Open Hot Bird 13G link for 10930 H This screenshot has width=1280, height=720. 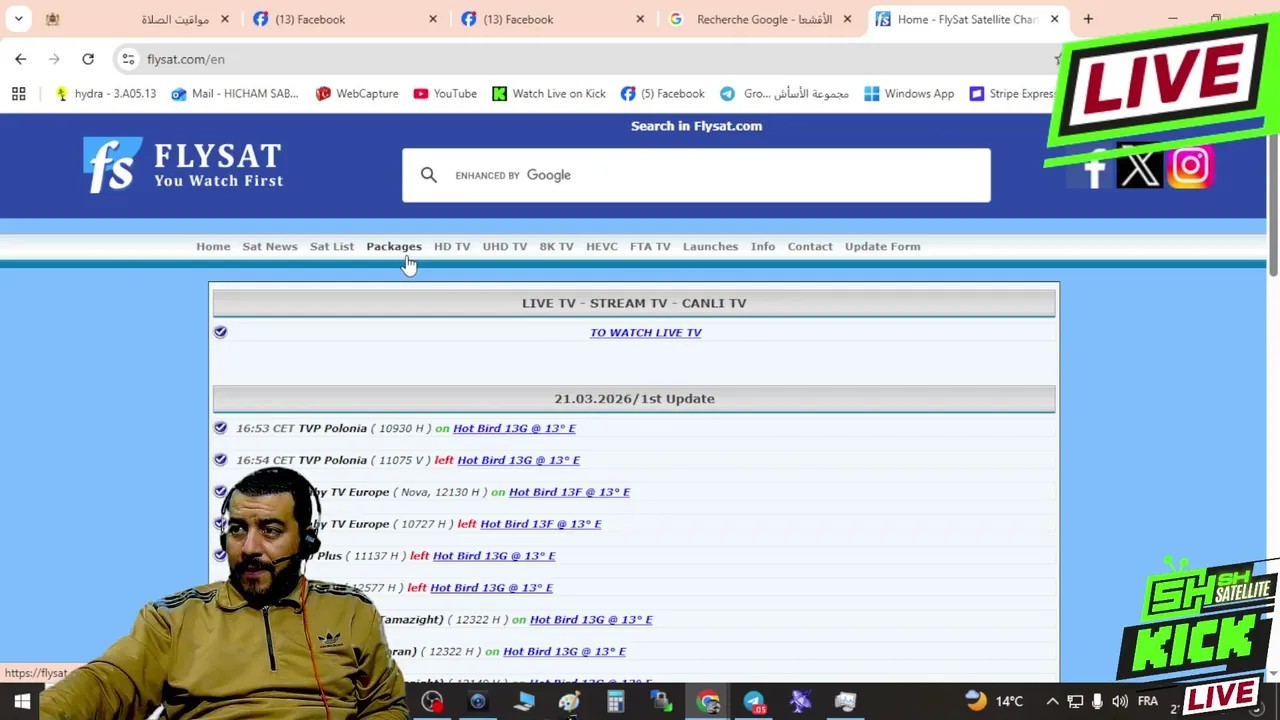[514, 428]
